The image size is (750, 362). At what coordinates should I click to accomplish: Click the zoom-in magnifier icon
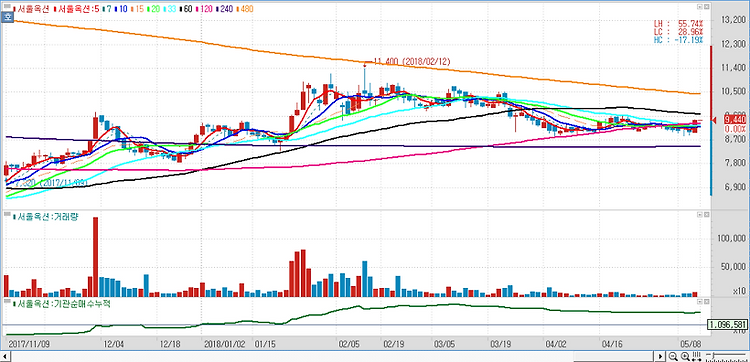[x=685, y=356]
